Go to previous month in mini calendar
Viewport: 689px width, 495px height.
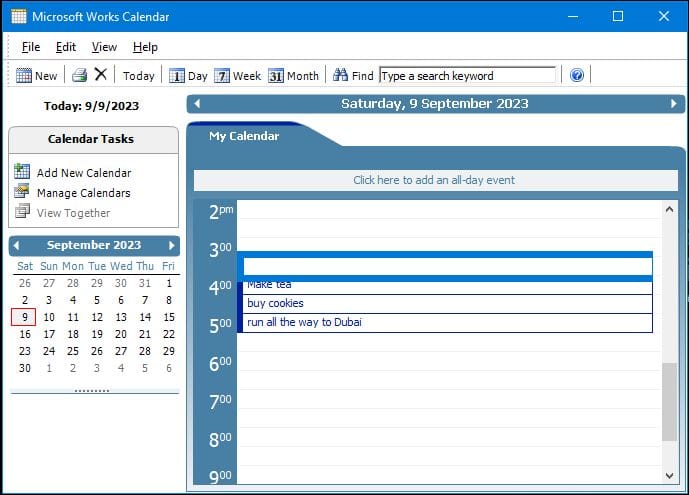click(x=17, y=245)
